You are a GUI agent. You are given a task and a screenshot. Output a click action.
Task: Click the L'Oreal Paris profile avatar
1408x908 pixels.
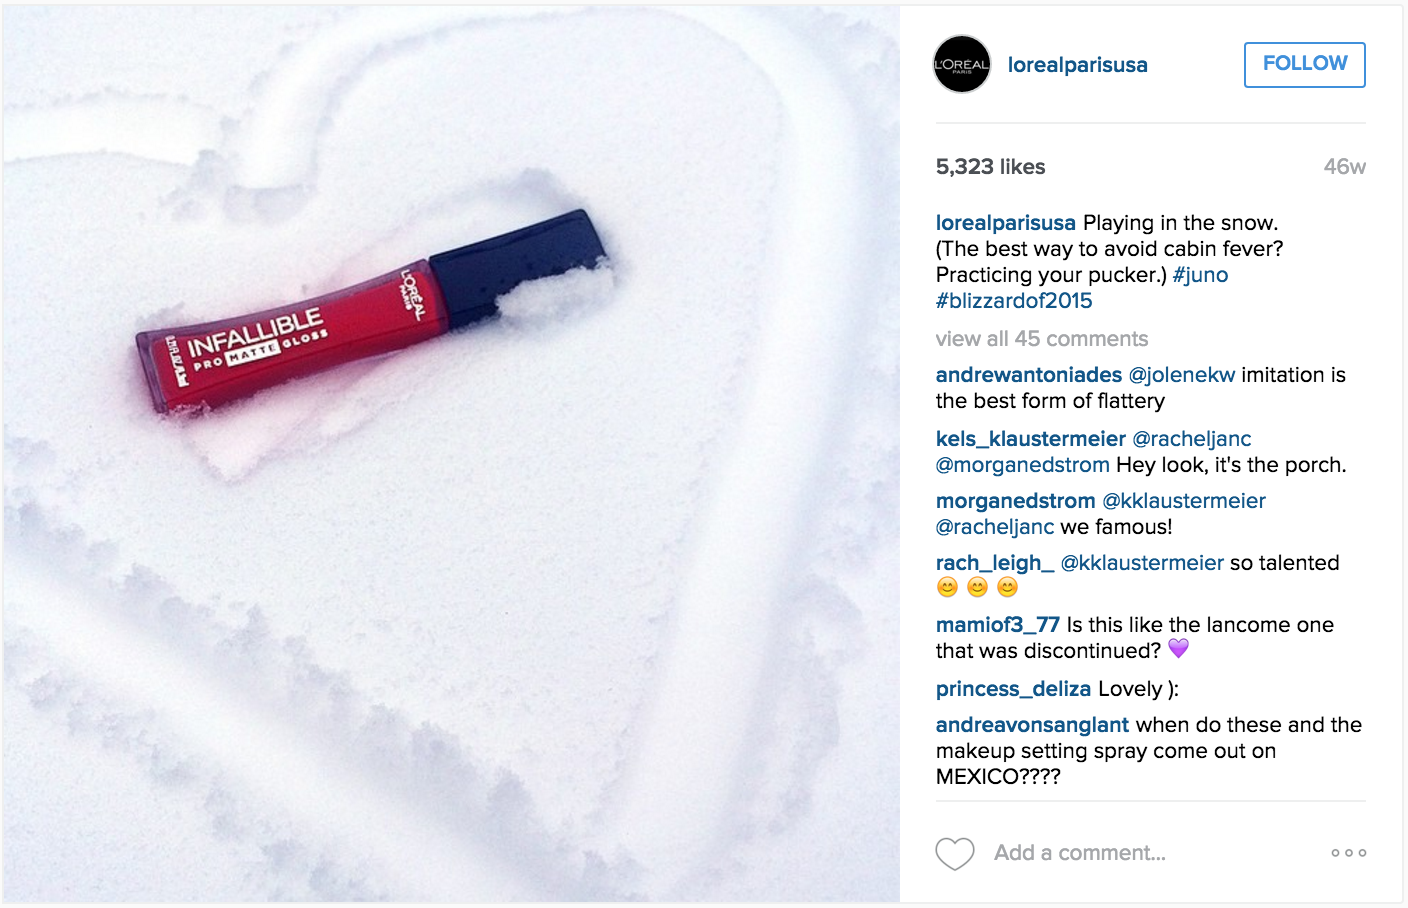coord(962,65)
